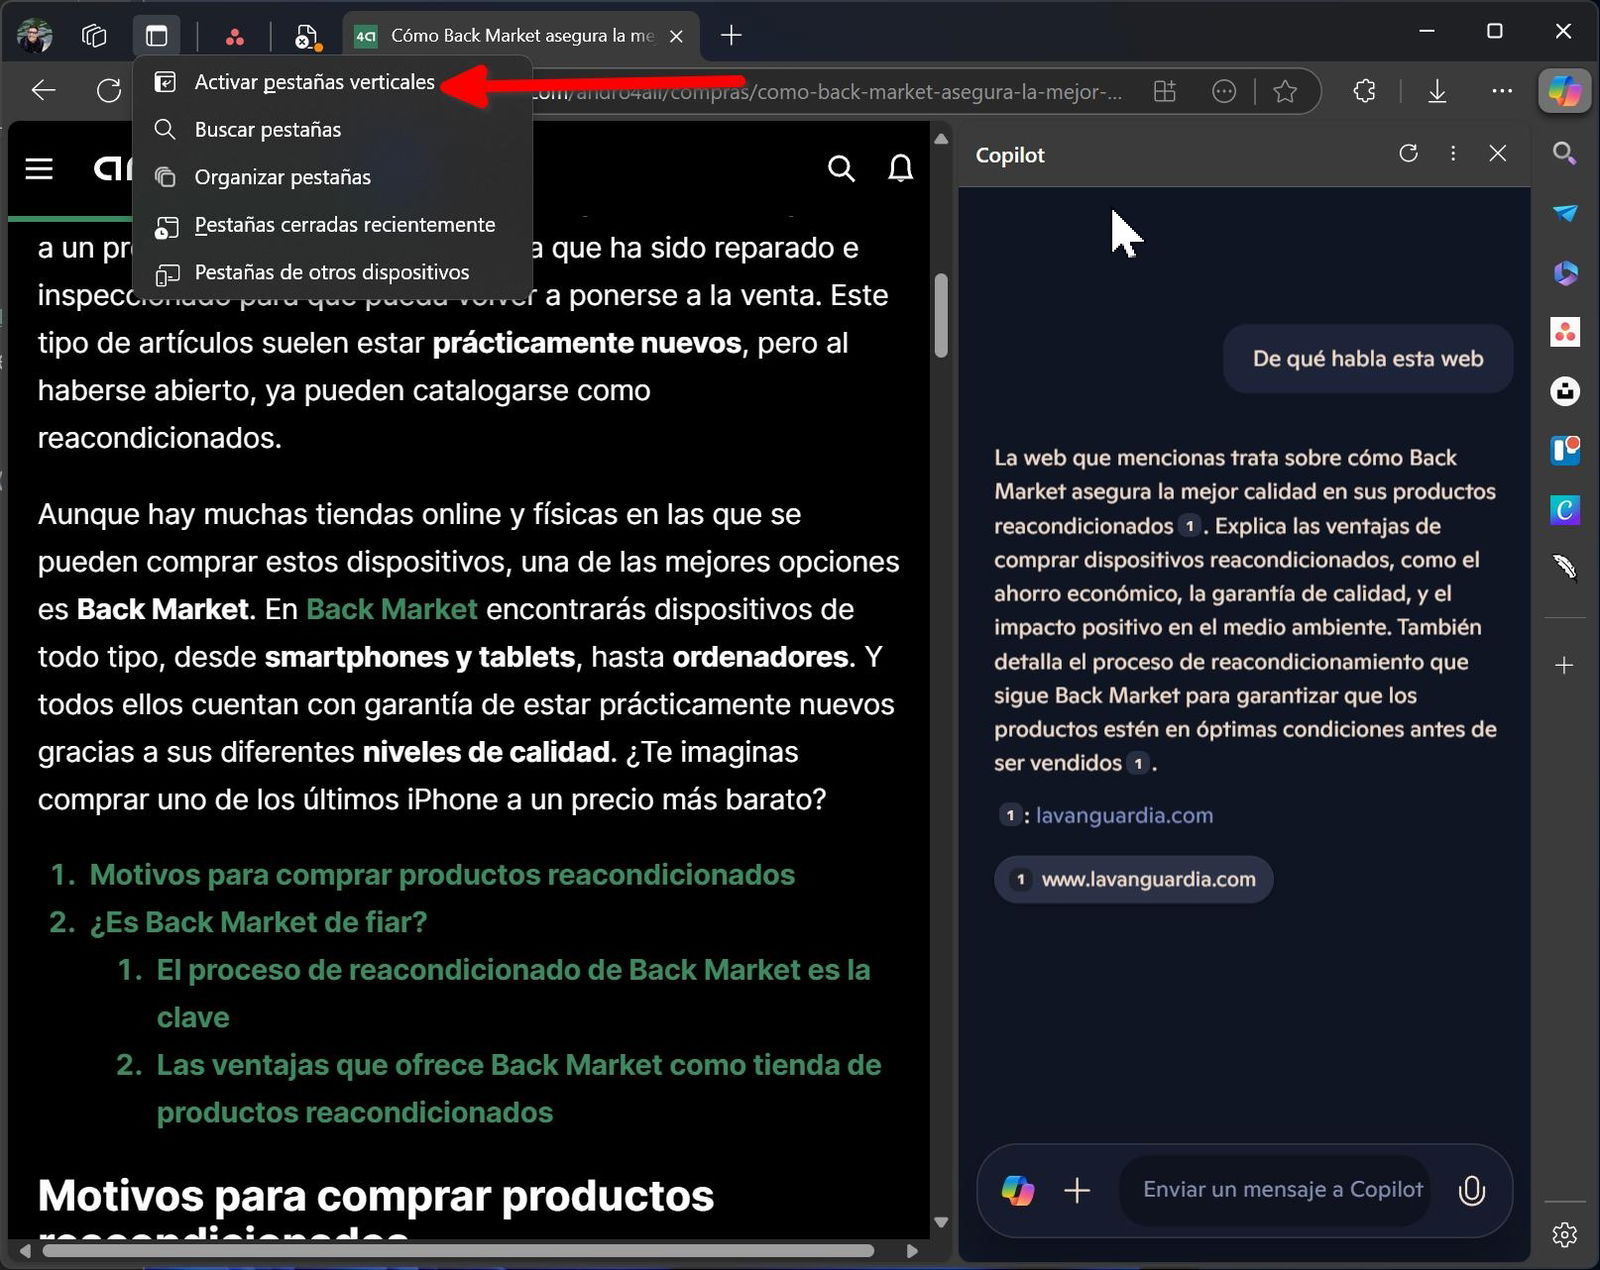
Task: Choose Activar pestañas verticales
Action: pos(332,82)
